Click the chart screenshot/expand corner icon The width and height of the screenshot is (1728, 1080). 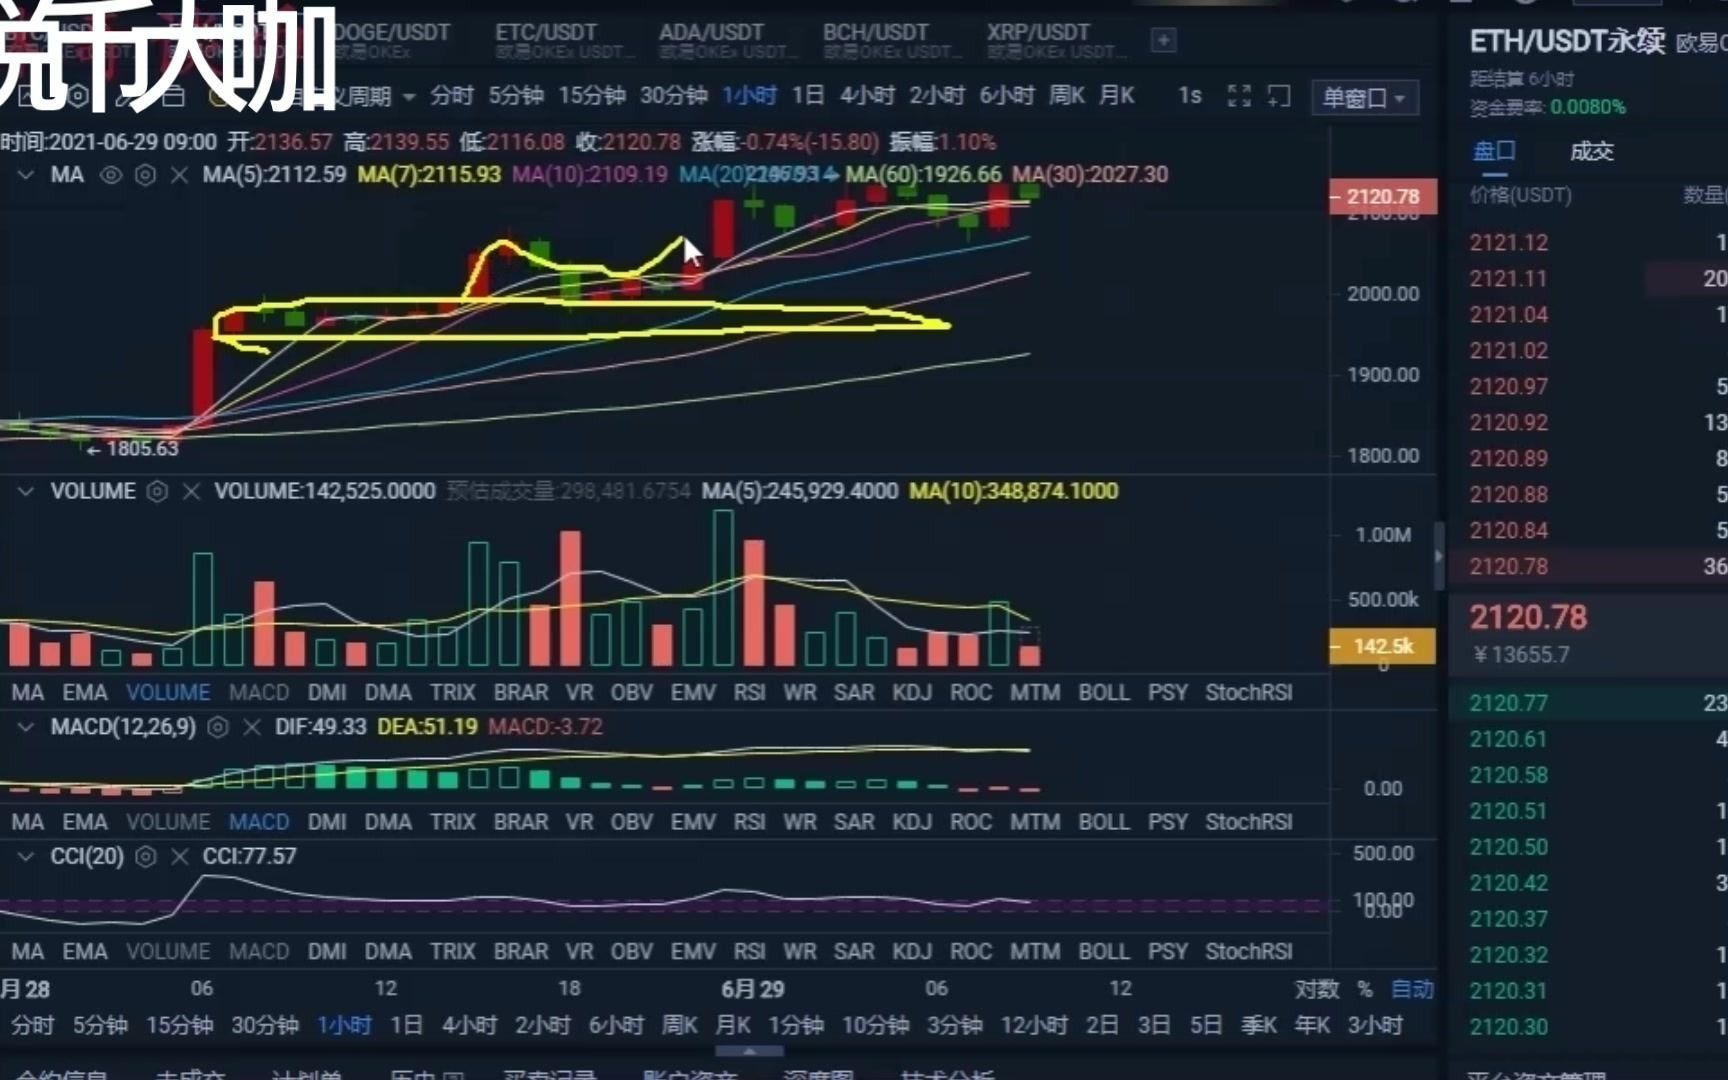(1279, 96)
